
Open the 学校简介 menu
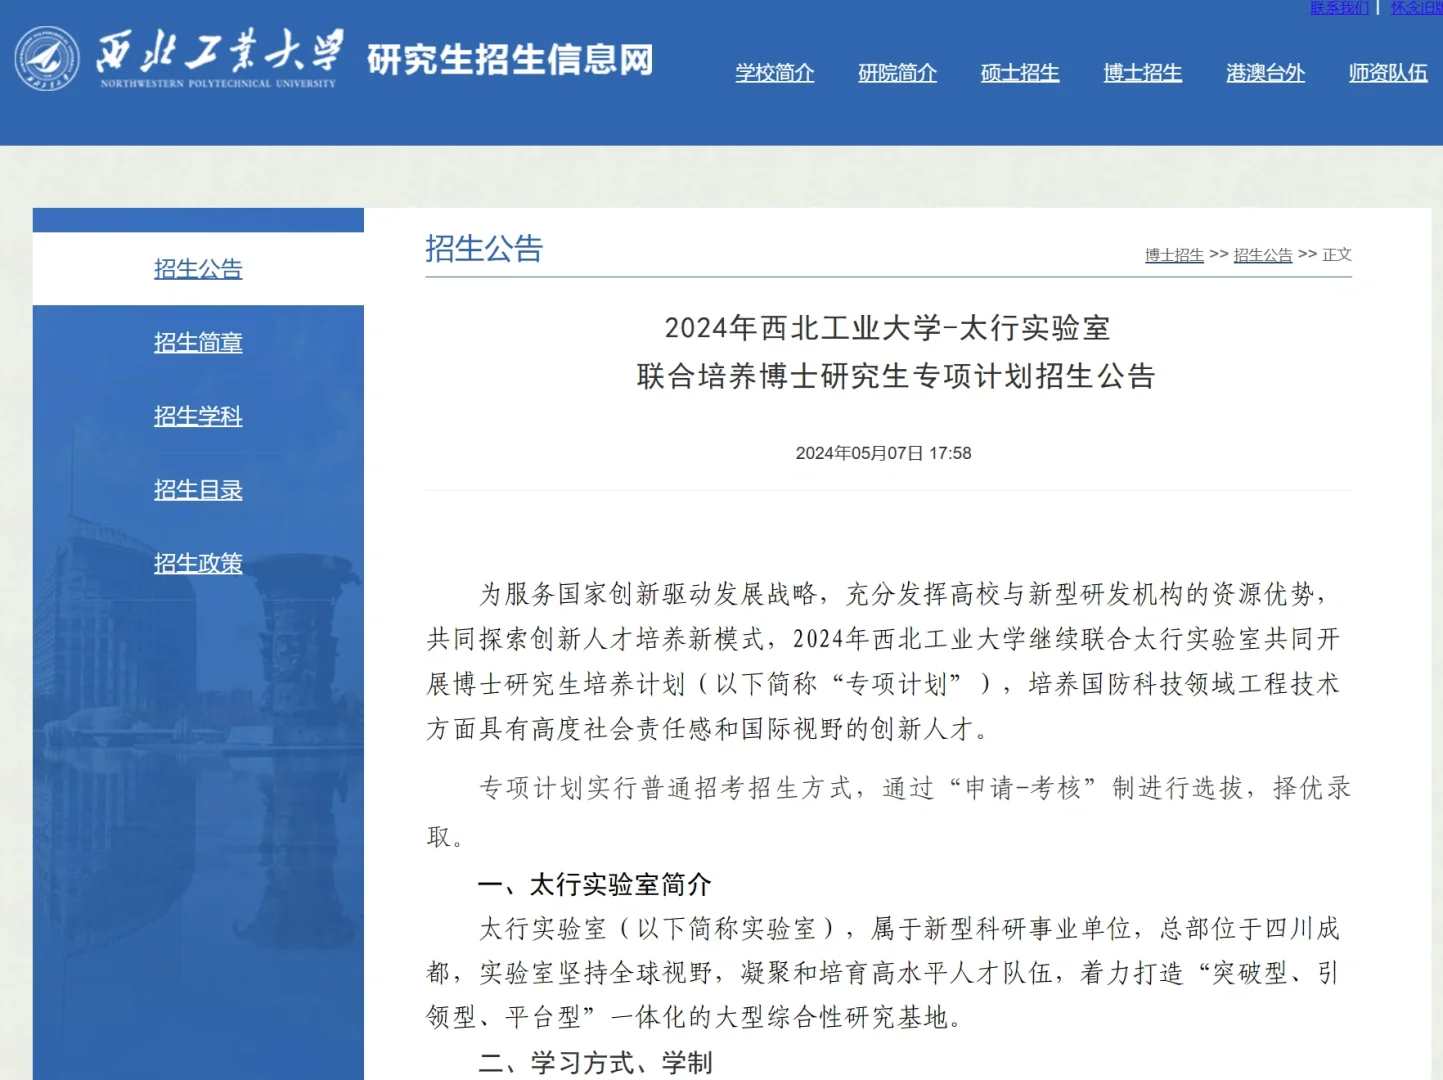coord(775,73)
